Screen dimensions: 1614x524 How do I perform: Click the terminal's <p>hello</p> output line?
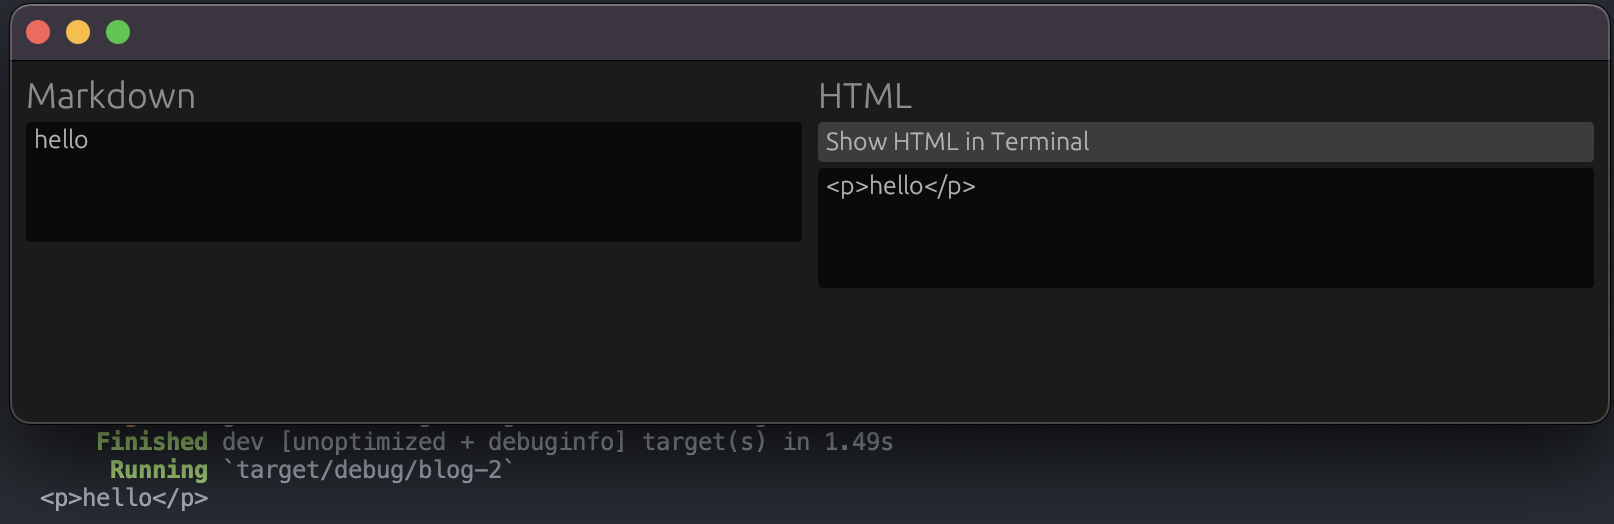tap(124, 498)
